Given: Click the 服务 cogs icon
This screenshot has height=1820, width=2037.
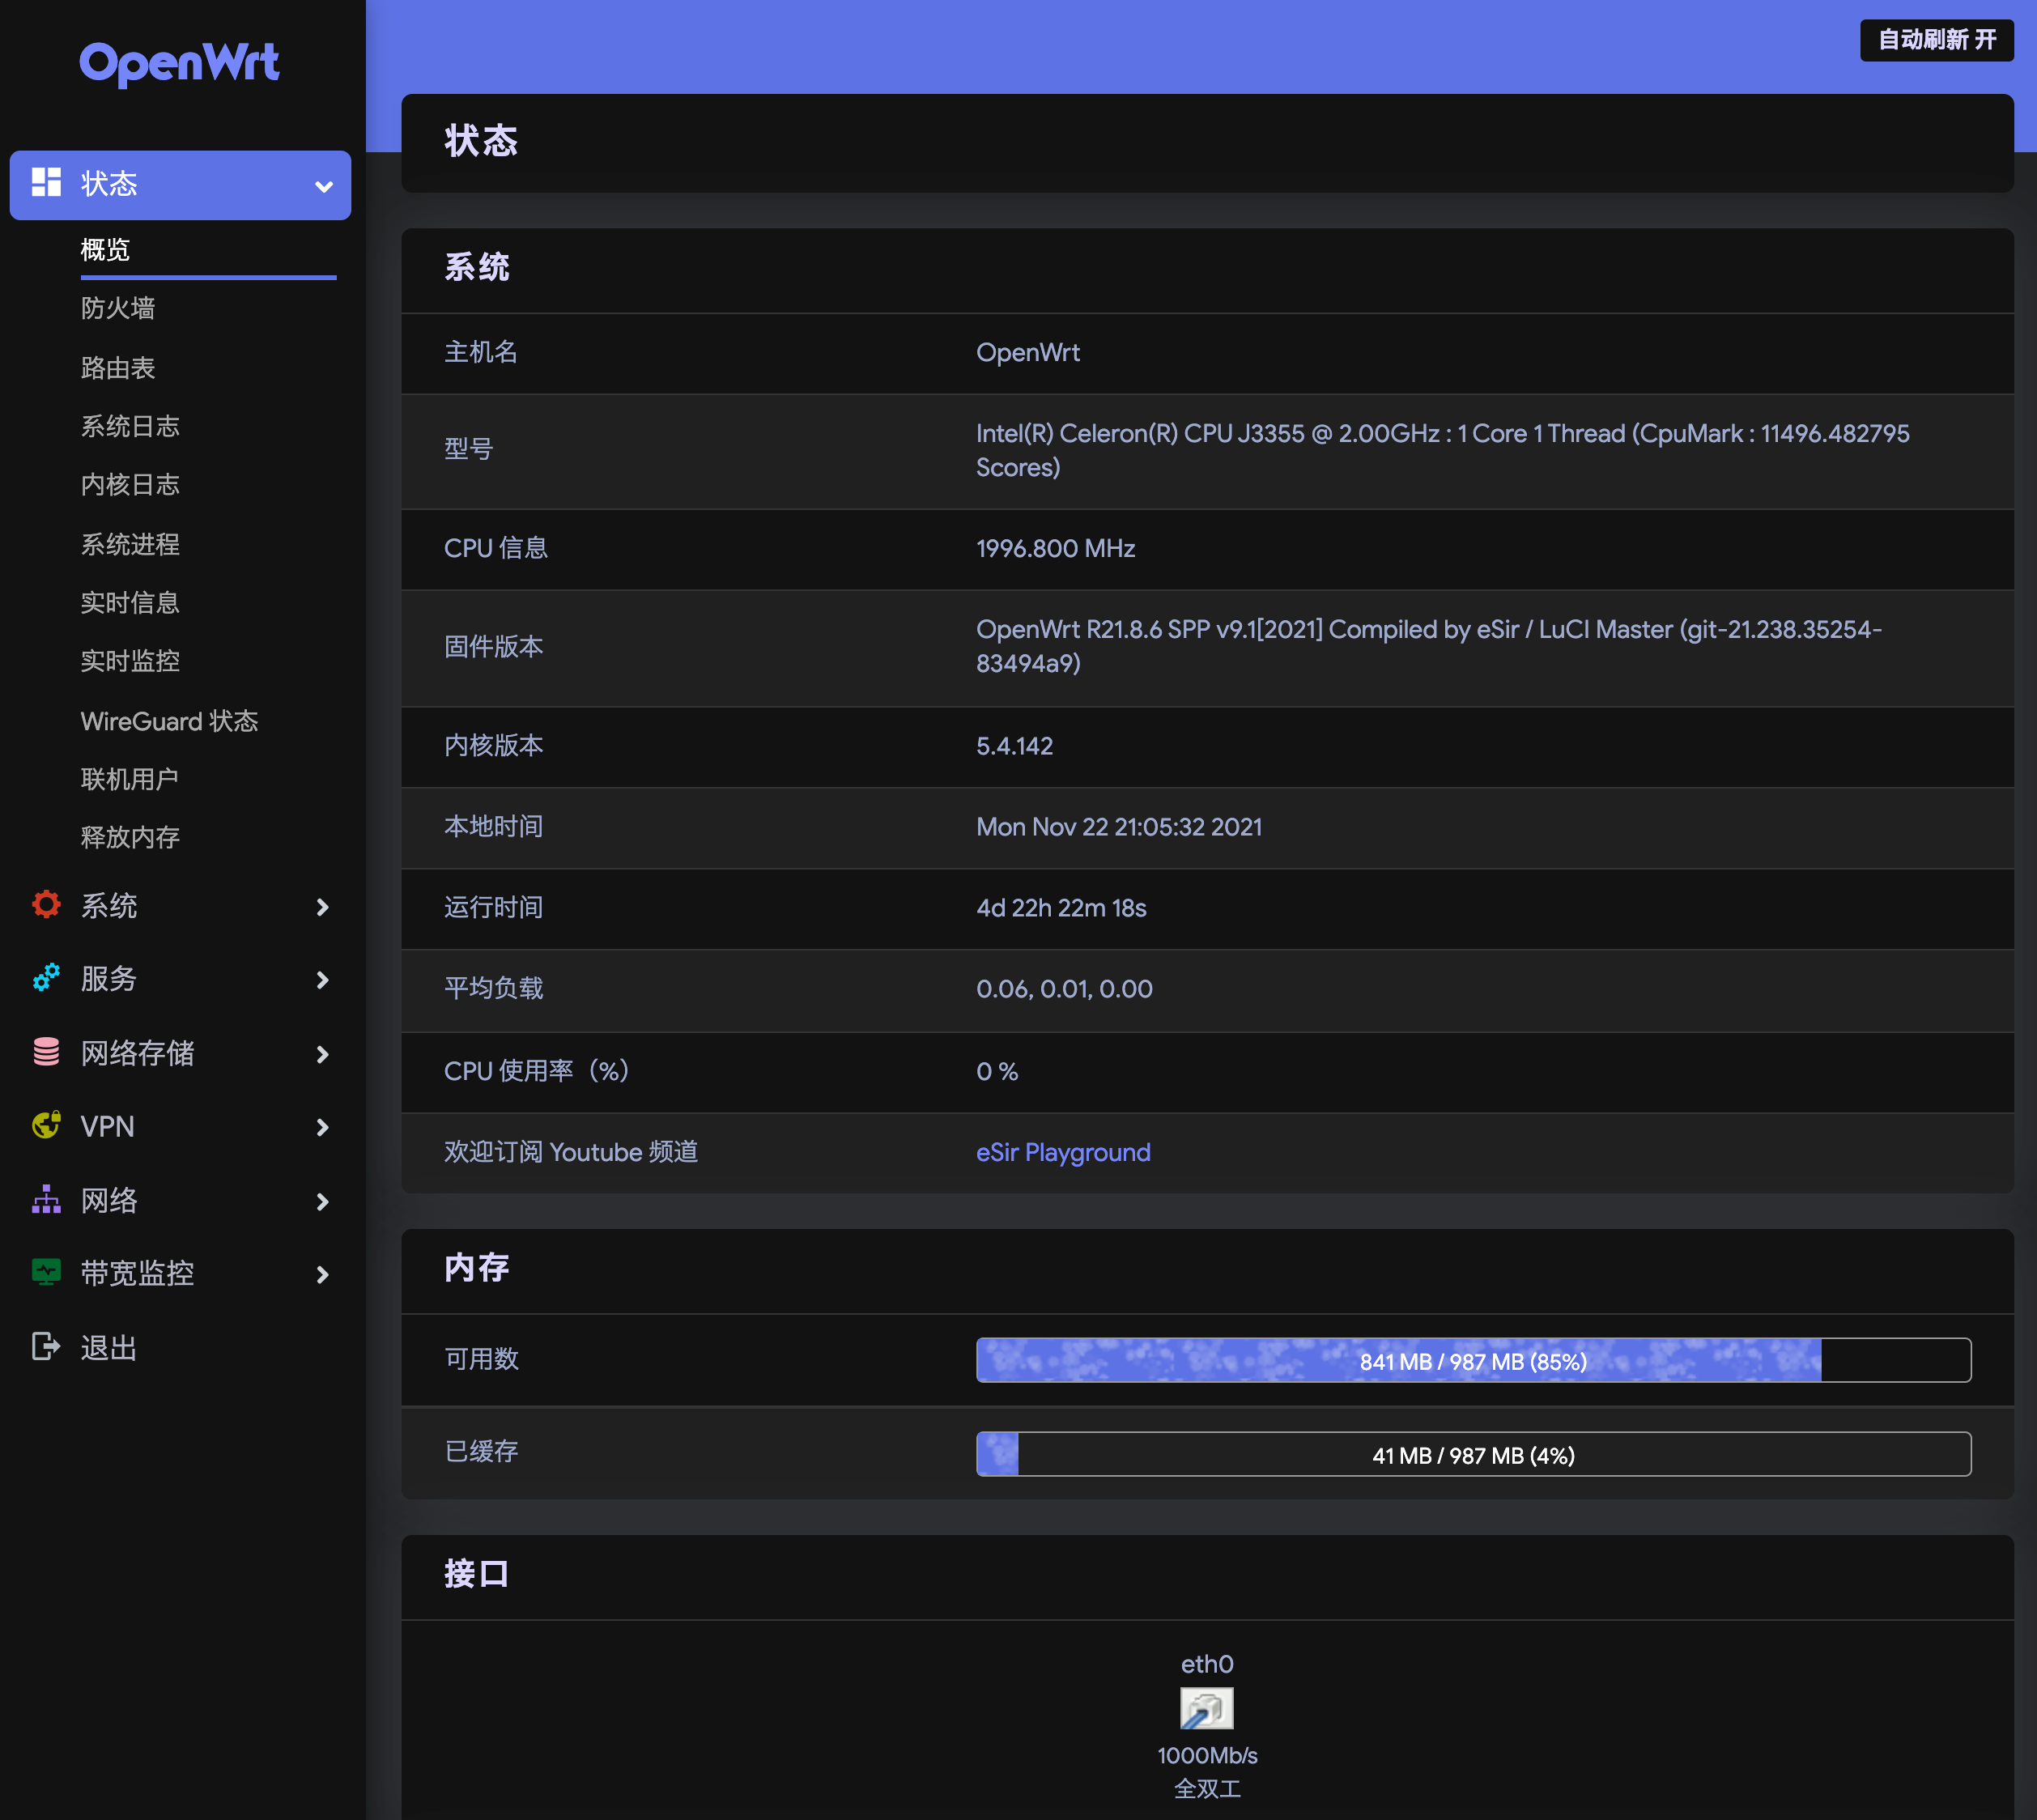Looking at the screenshot, I should (x=46, y=978).
